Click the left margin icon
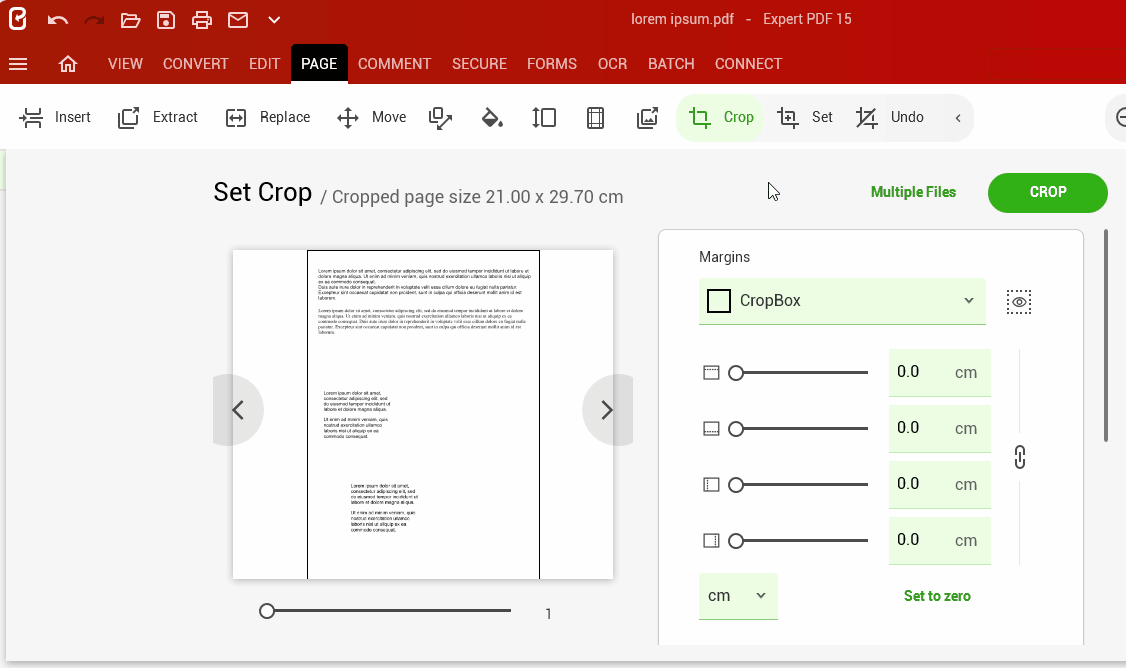 tap(711, 485)
